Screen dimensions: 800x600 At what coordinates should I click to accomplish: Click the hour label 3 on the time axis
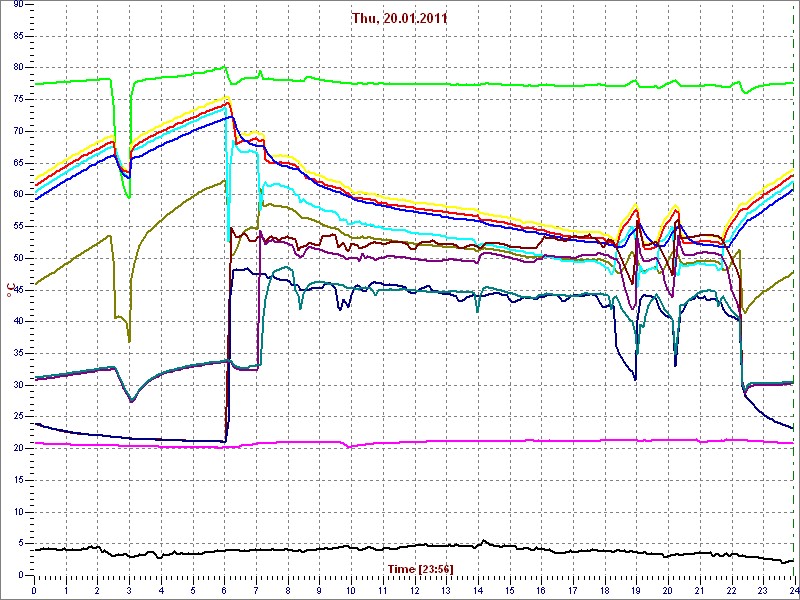[x=129, y=590]
